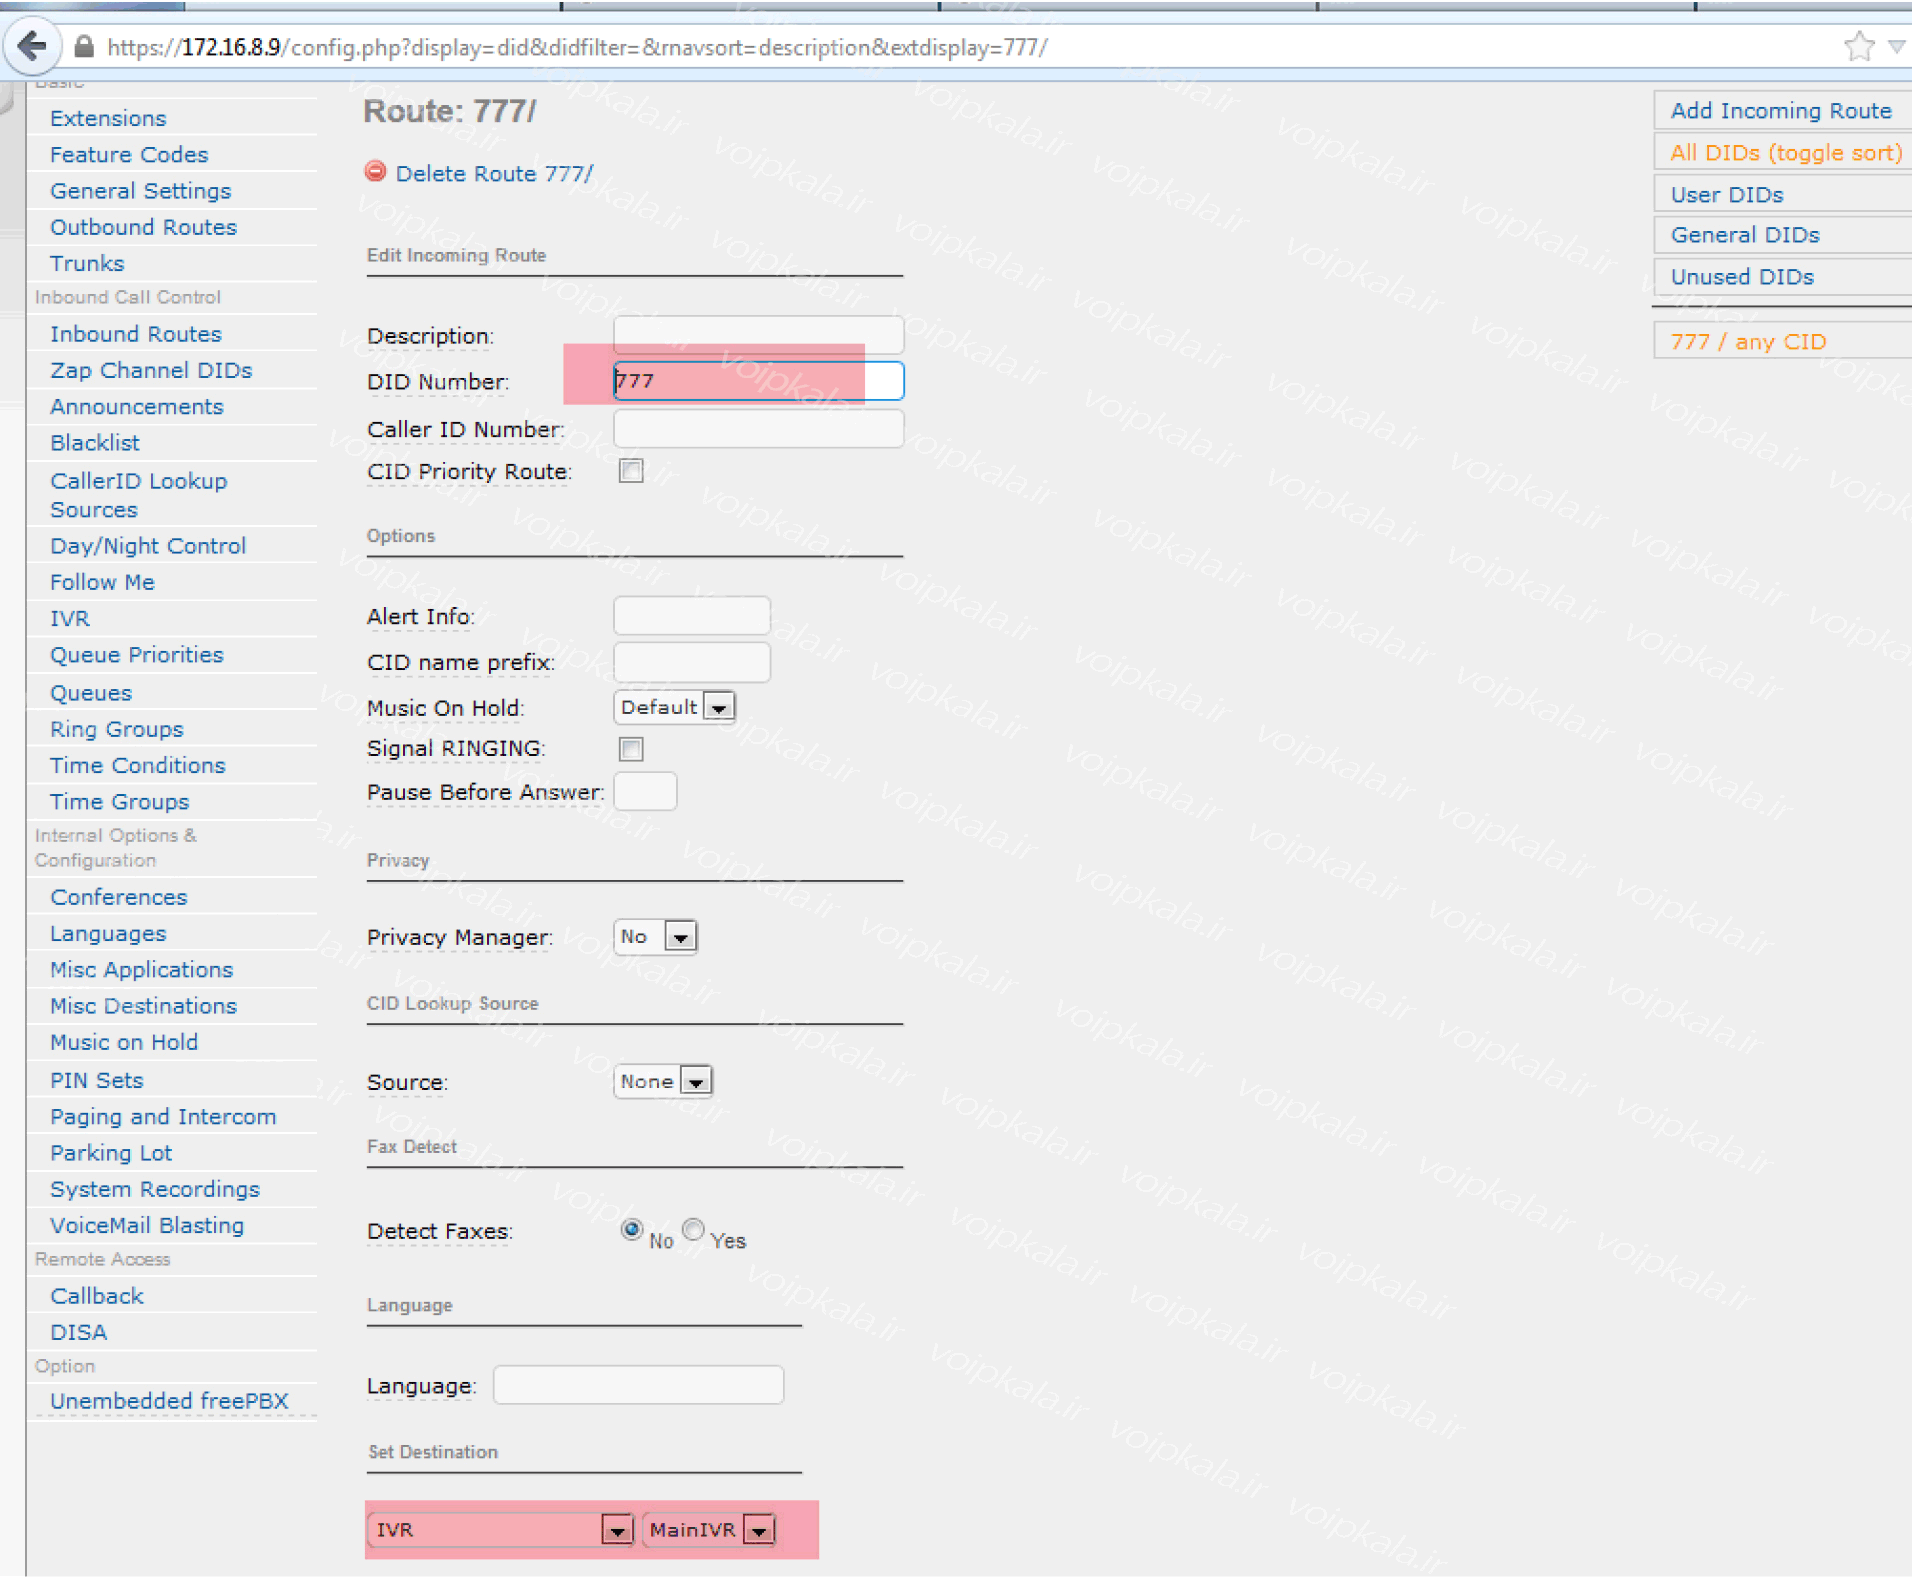
Task: Open Queues in sidebar
Action: tap(91, 693)
